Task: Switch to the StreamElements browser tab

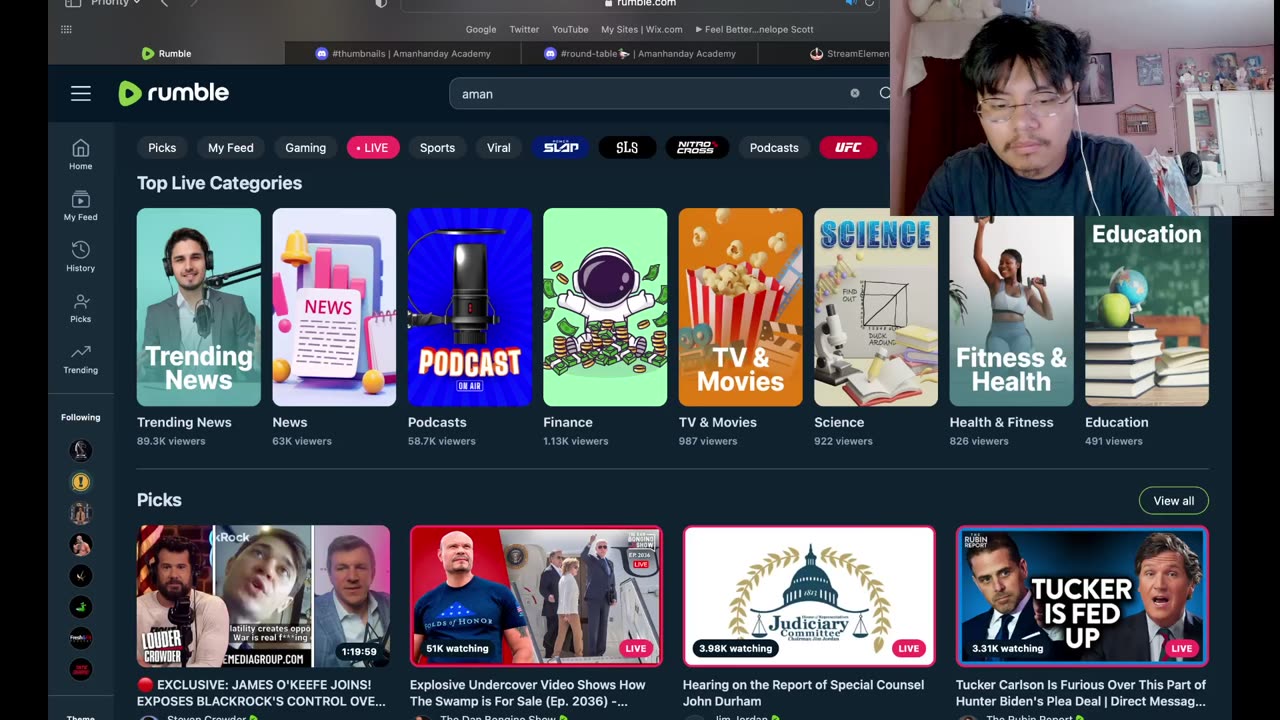Action: click(825, 53)
